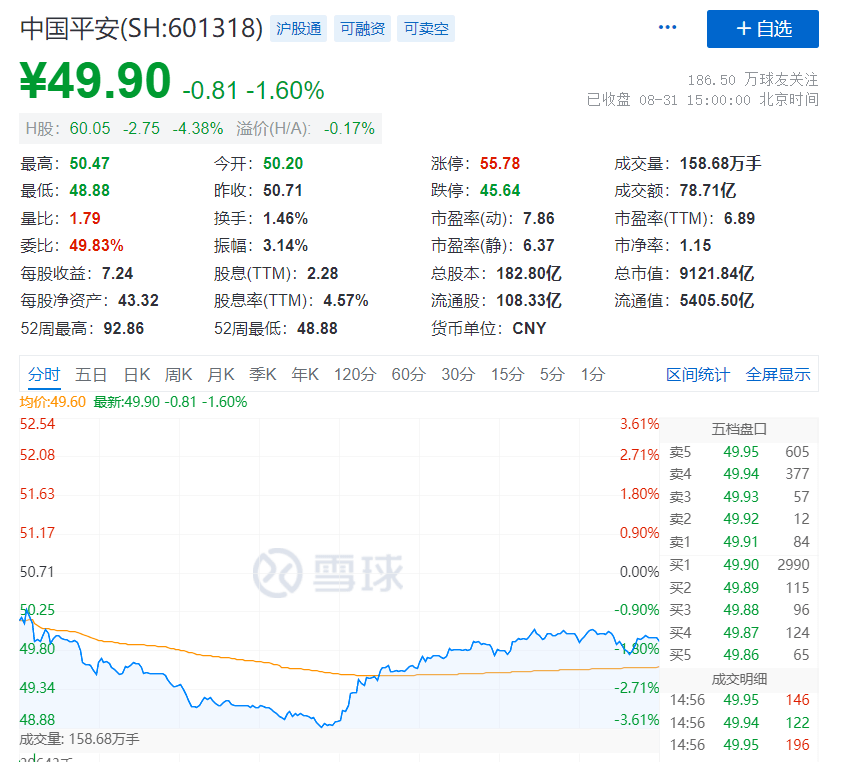Select the 可融资 tag
This screenshot has width=863, height=762.
coord(362,29)
